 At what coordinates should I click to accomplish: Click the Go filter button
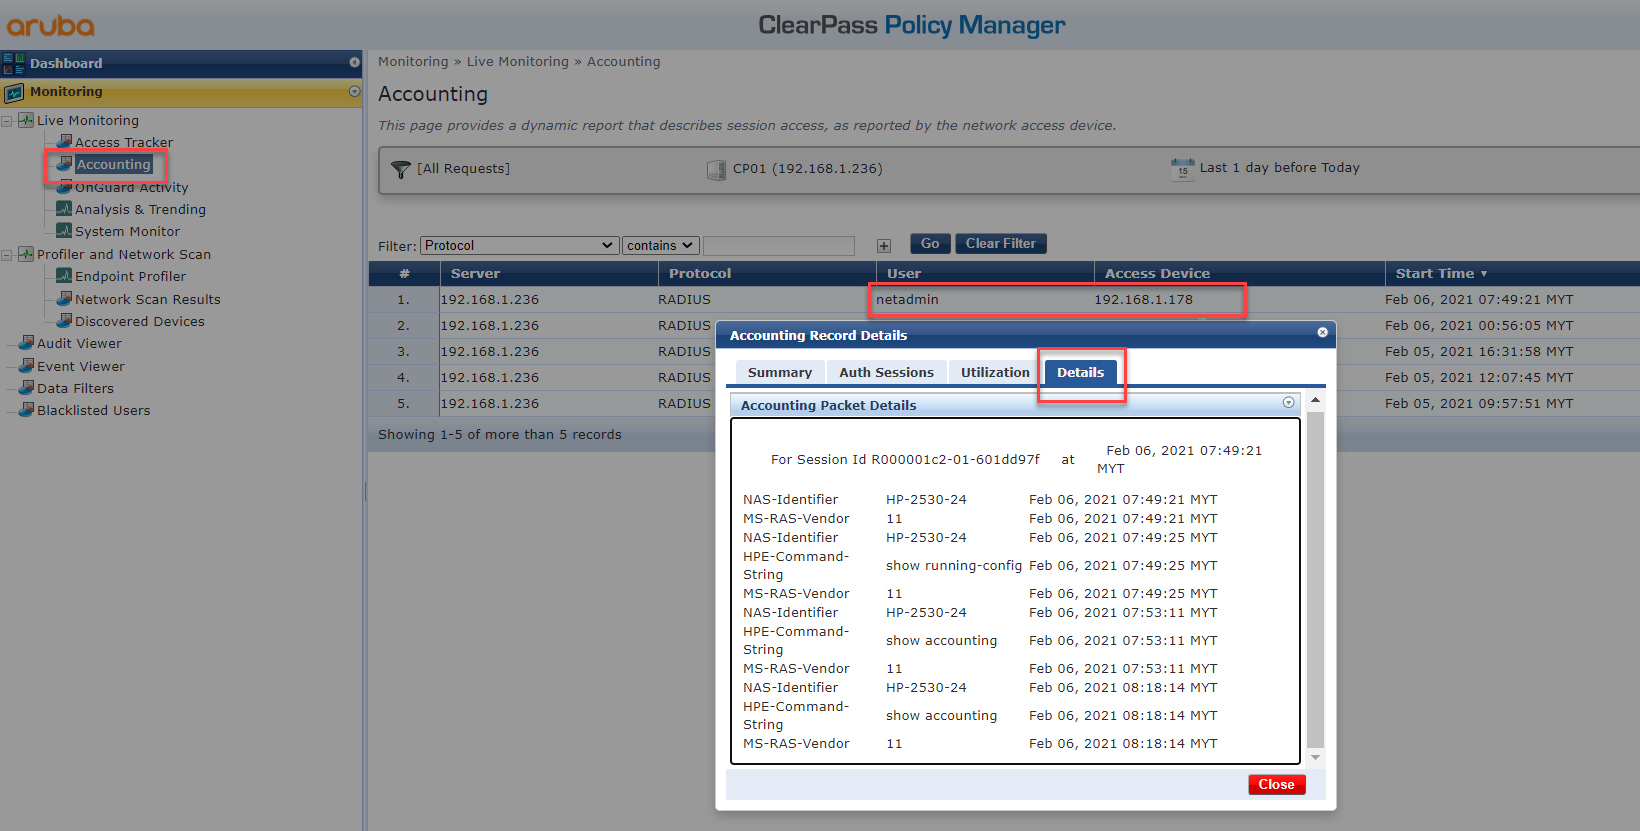tap(930, 243)
